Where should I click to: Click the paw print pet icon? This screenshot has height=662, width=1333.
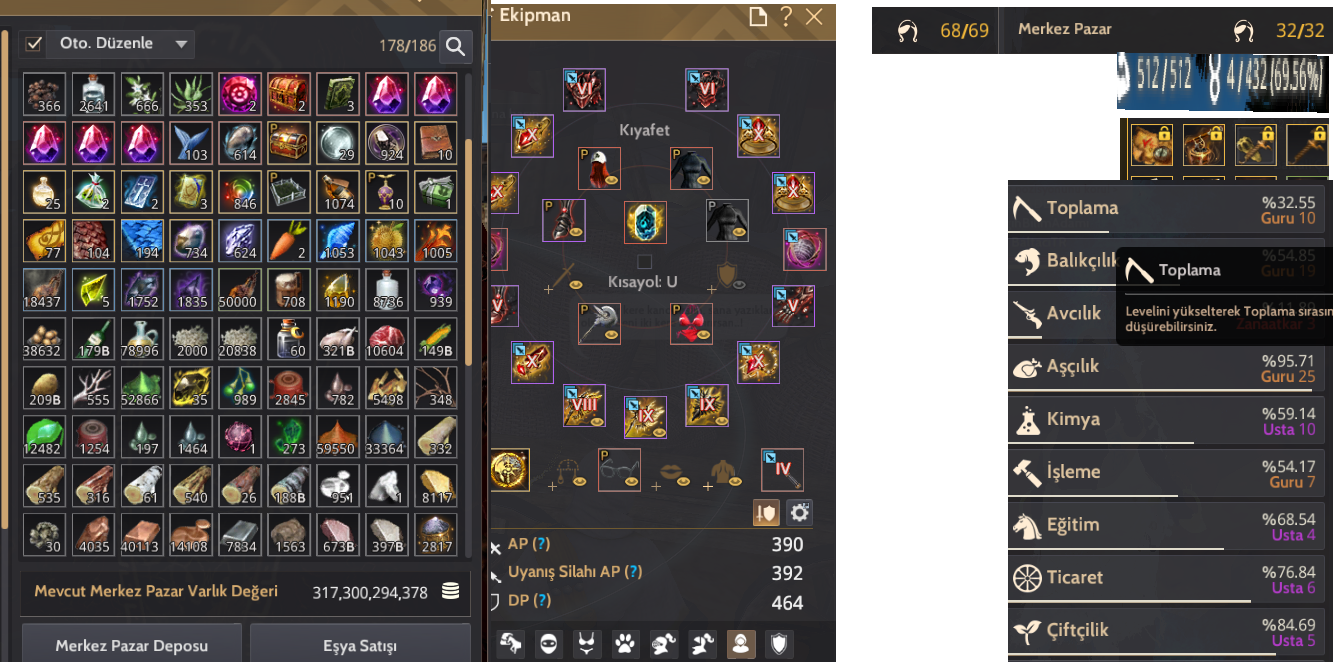click(x=625, y=644)
